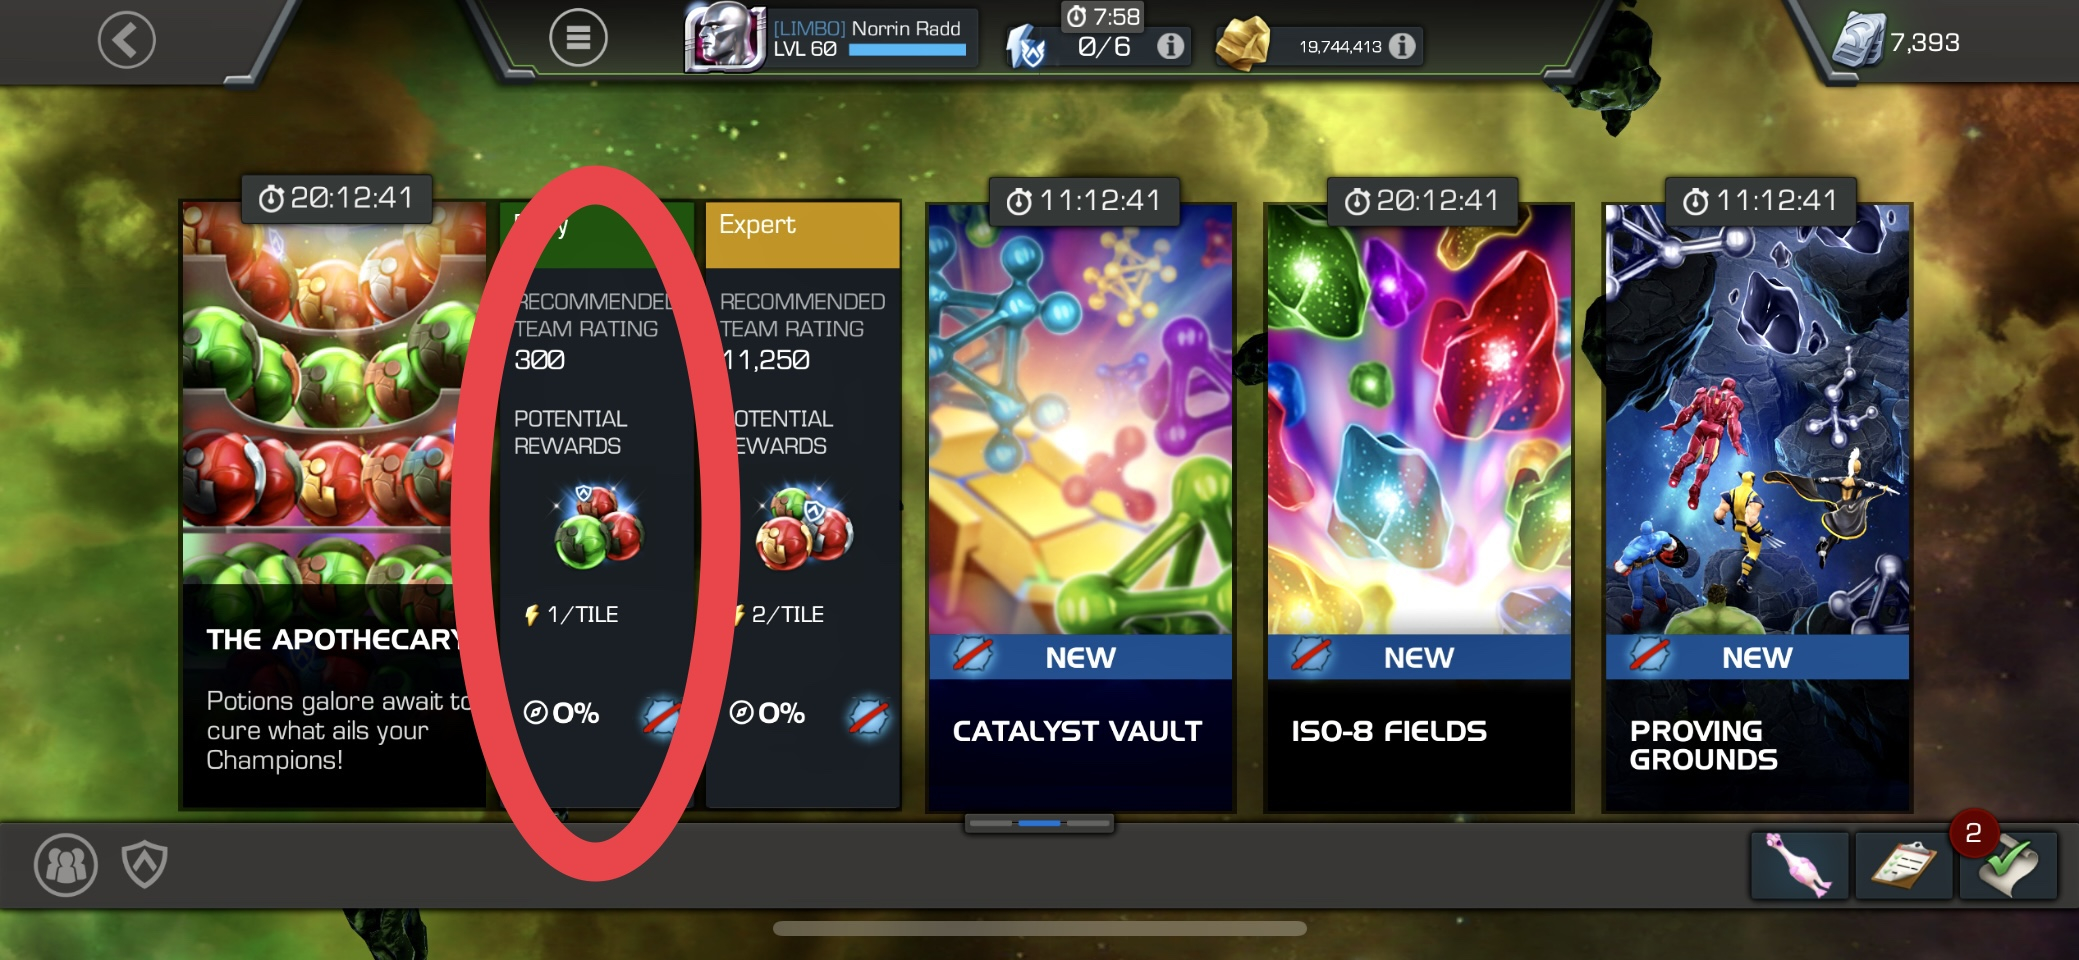
Task: Show info next to gold amount 19,744,413
Action: (x=1402, y=46)
